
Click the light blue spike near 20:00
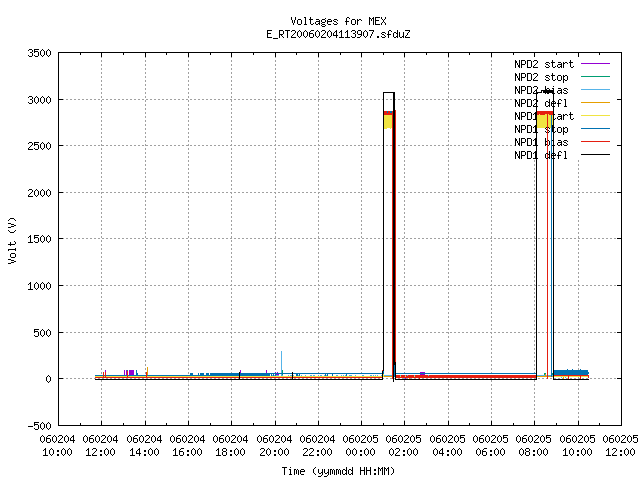281,362
